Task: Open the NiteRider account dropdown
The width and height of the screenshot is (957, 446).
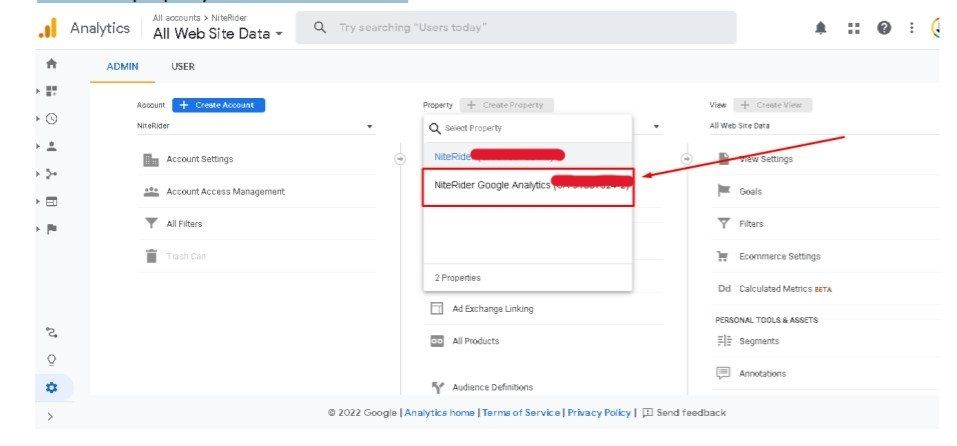Action: pyautogui.click(x=255, y=126)
